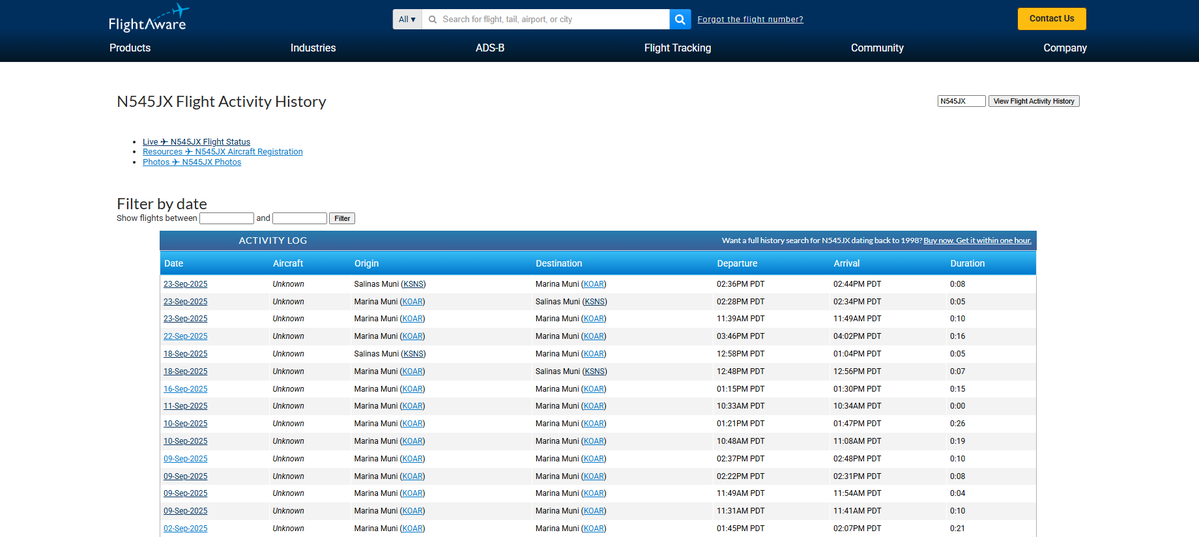Click the Destination column header

click(559, 263)
